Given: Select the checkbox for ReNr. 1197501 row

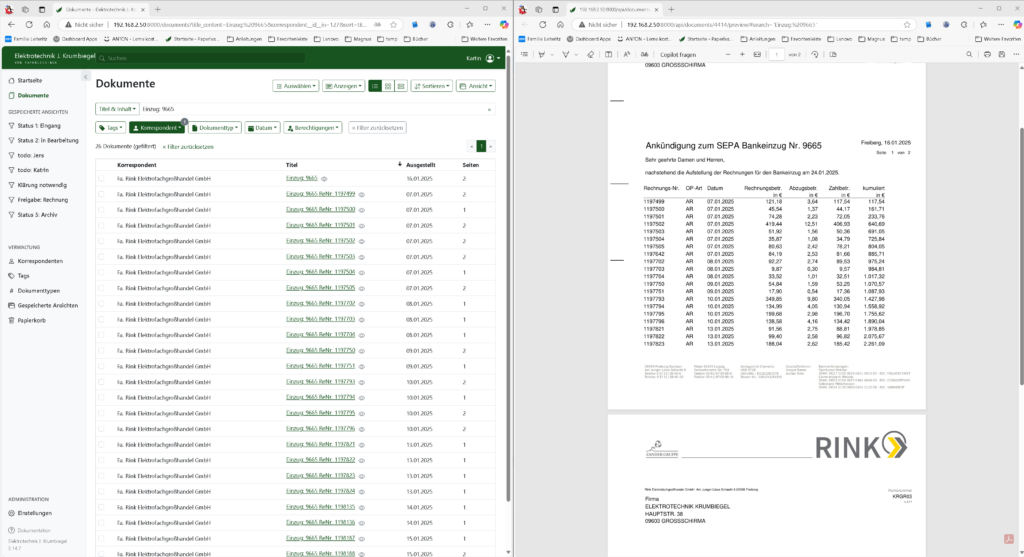Looking at the screenshot, I should click(x=101, y=225).
